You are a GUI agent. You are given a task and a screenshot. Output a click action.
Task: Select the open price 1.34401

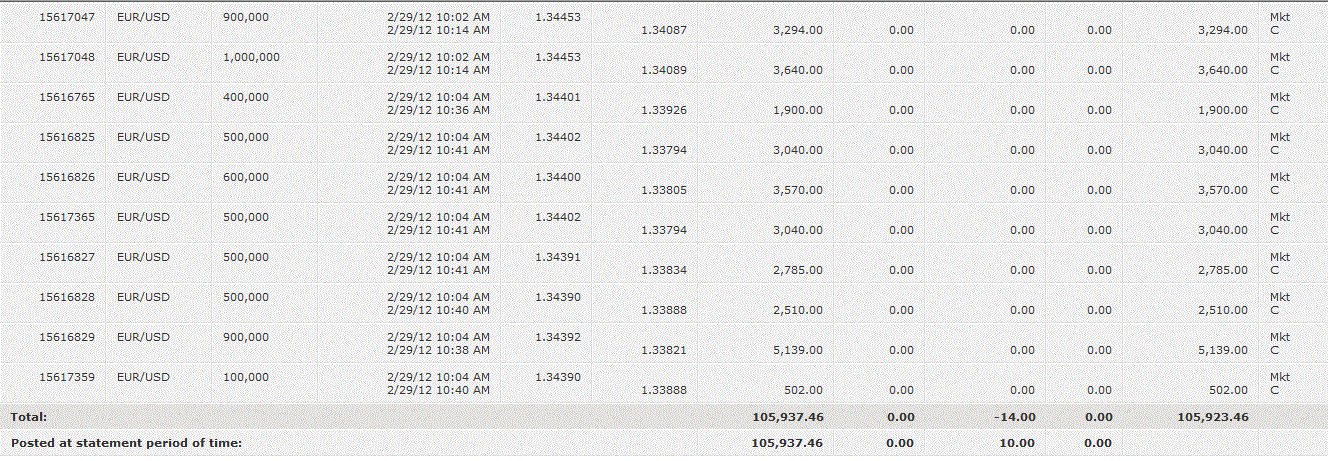[x=558, y=98]
